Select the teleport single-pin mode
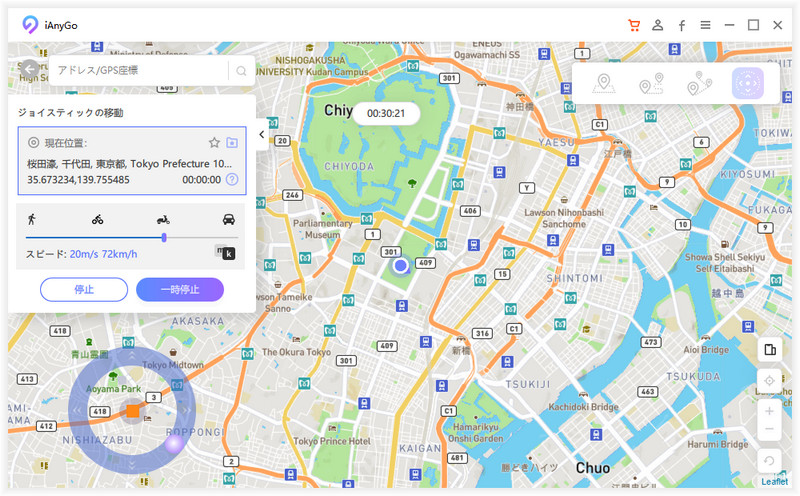The image size is (800, 496). [x=604, y=83]
